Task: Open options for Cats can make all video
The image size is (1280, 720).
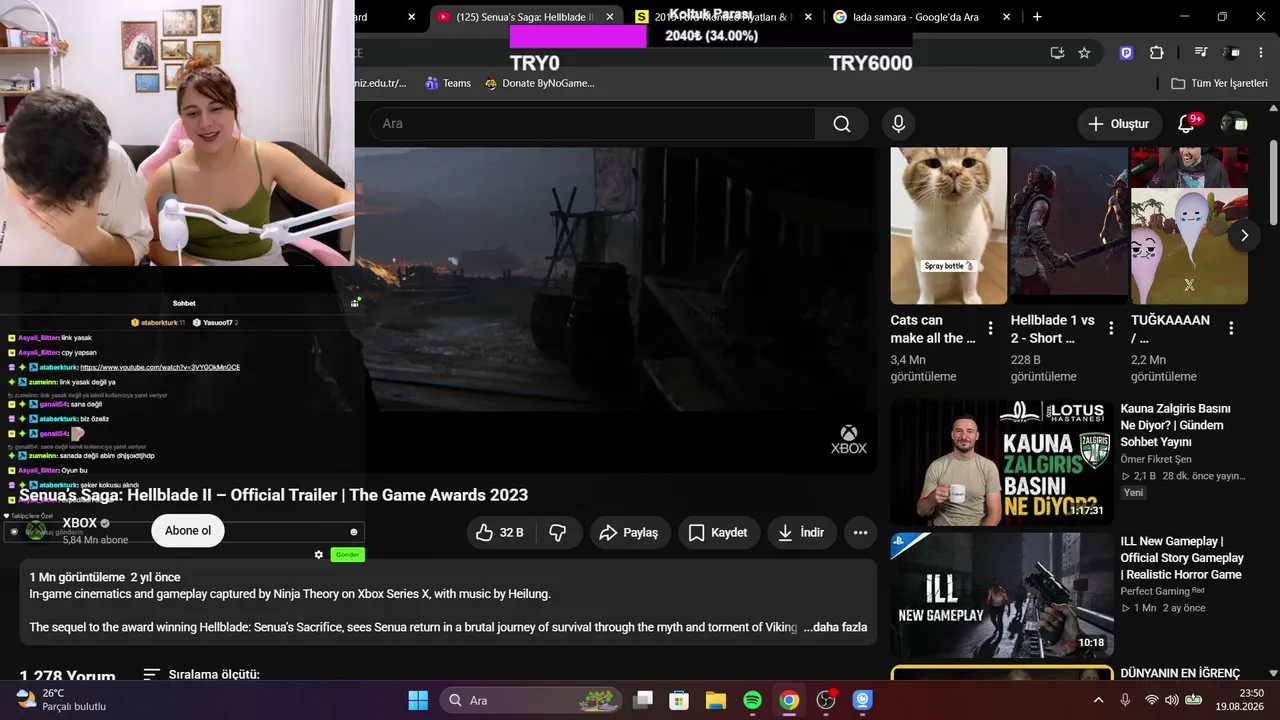Action: click(x=991, y=328)
